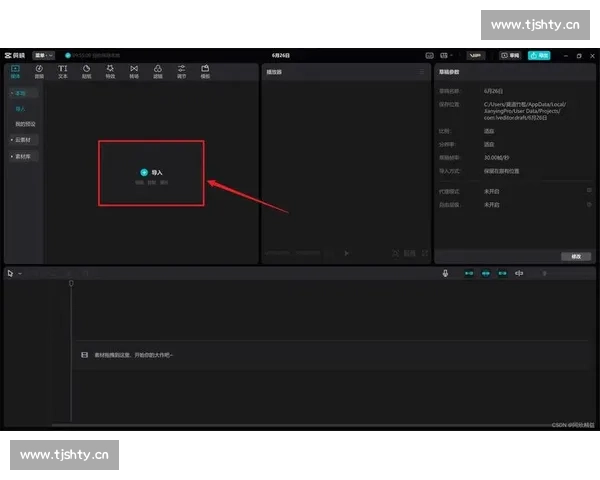The image size is (600, 480).
Task: Click the 播放器 panel title
Action: (274, 72)
